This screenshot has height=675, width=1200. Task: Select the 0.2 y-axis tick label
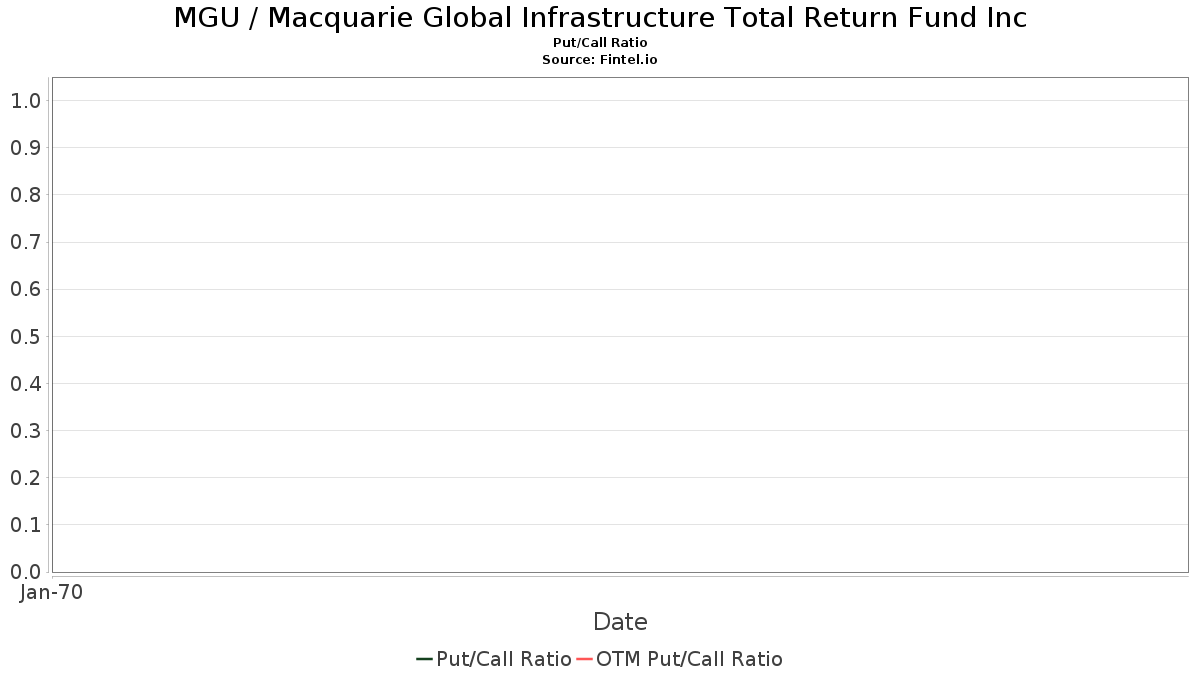(26, 478)
